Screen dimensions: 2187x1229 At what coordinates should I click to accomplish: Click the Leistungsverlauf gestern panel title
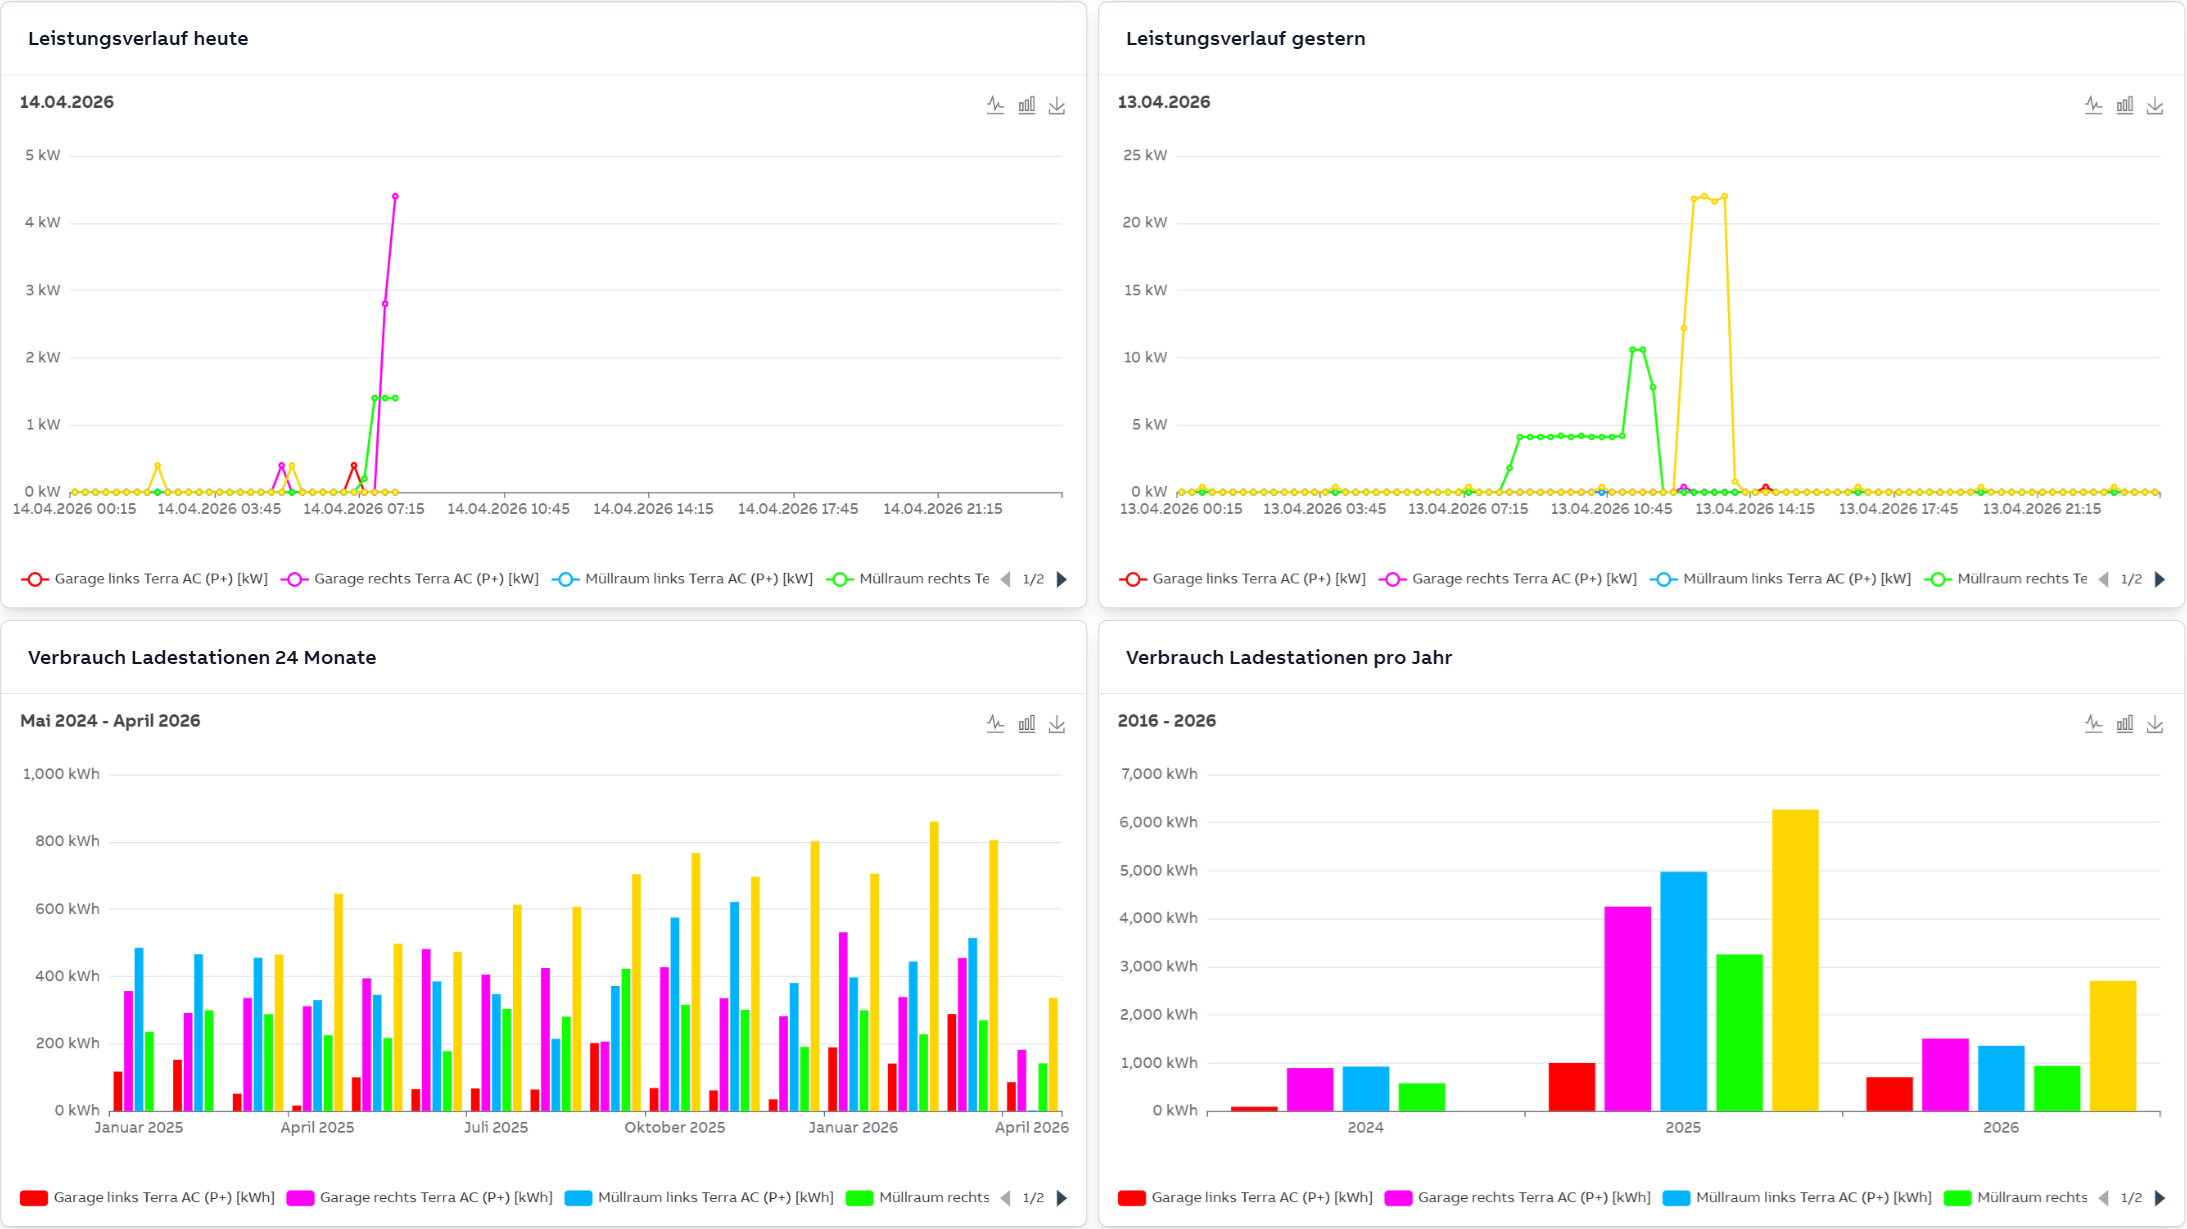(1245, 39)
